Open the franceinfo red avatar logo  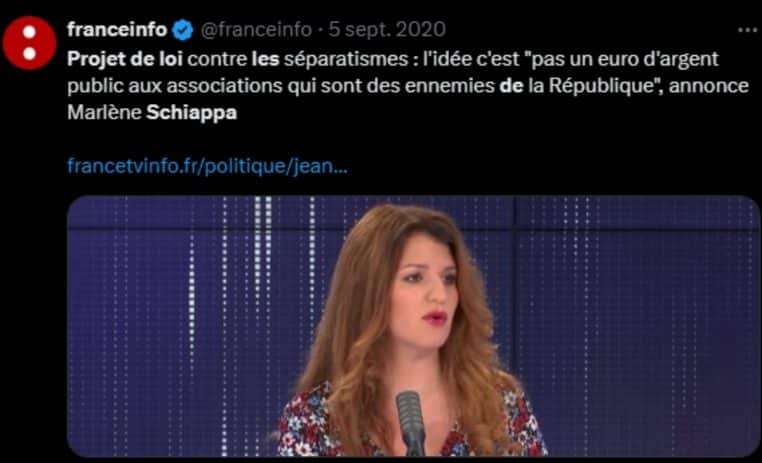tap(29, 43)
